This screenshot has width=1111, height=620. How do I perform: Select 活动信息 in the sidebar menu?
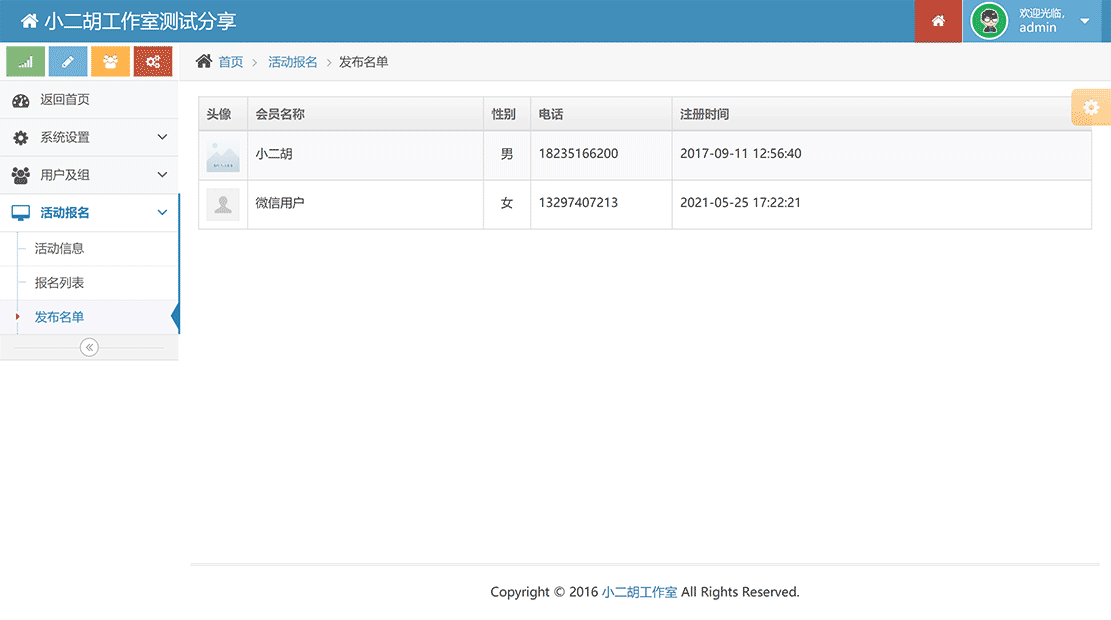click(58, 248)
